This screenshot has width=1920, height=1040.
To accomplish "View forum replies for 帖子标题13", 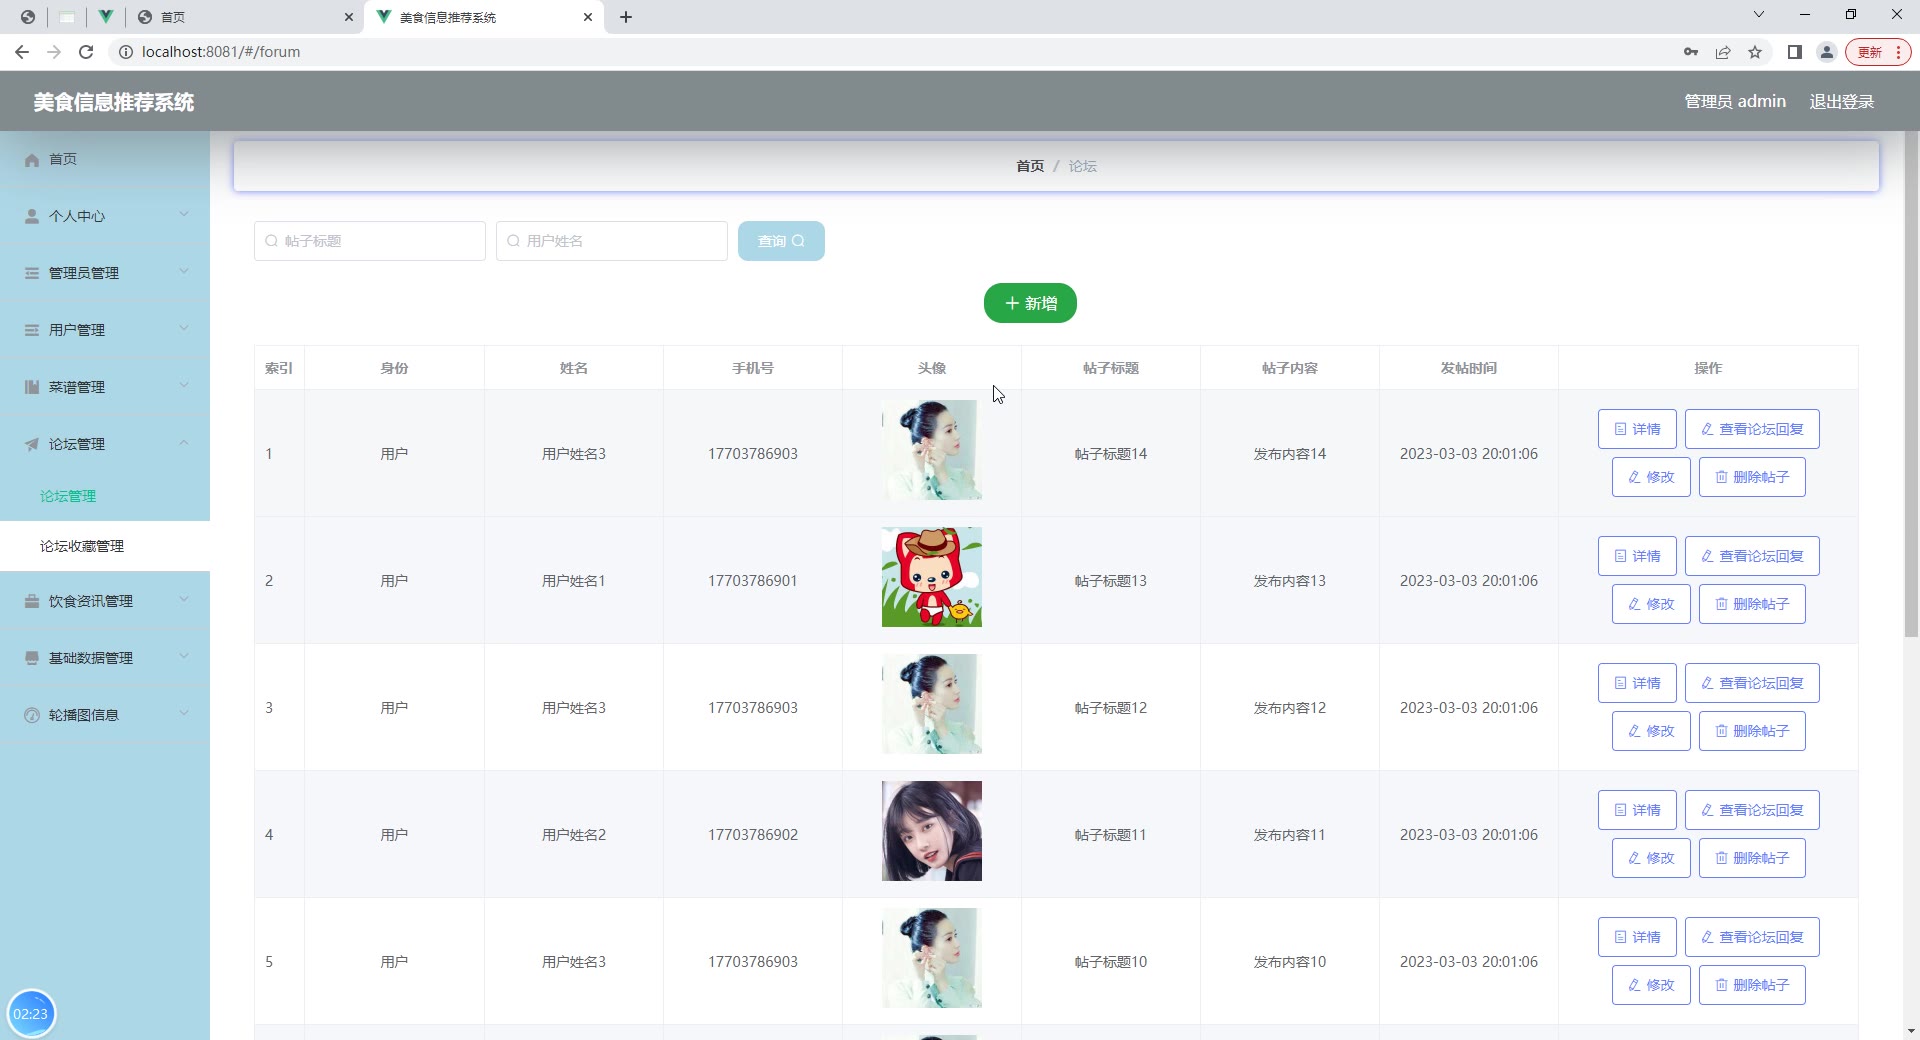I will (x=1752, y=556).
